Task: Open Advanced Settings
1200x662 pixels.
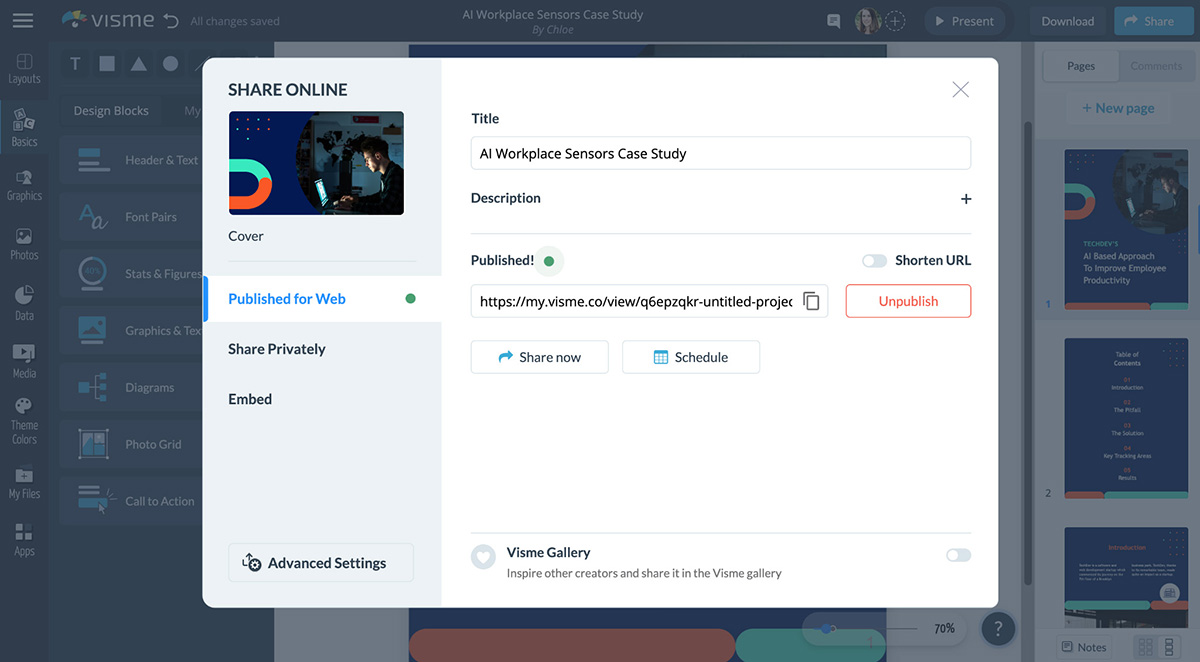Action: click(320, 562)
